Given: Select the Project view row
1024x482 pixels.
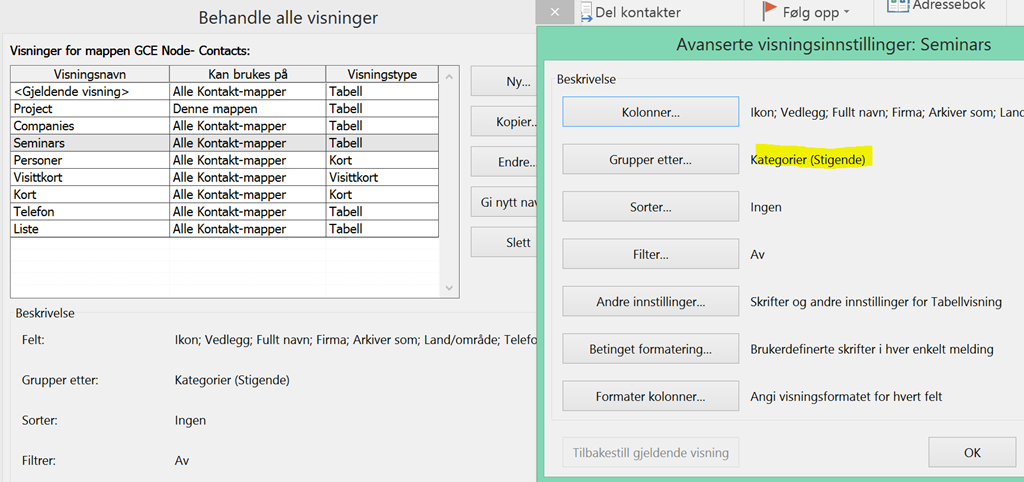Looking at the screenshot, I should pyautogui.click(x=90, y=109).
